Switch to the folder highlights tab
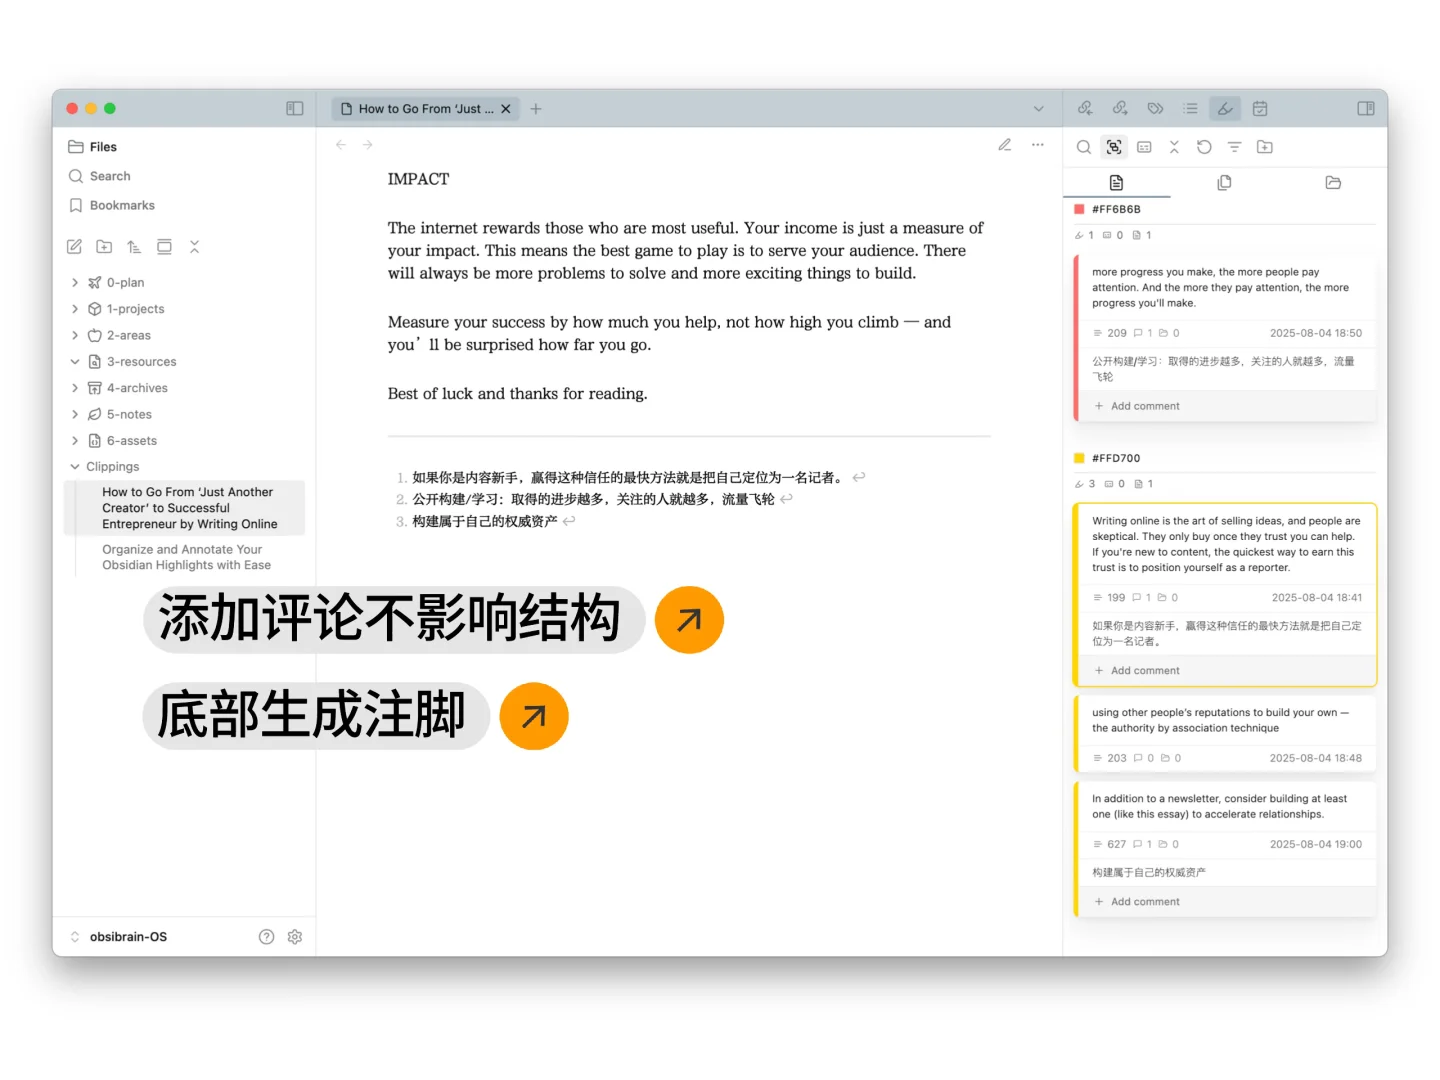 click(1333, 183)
